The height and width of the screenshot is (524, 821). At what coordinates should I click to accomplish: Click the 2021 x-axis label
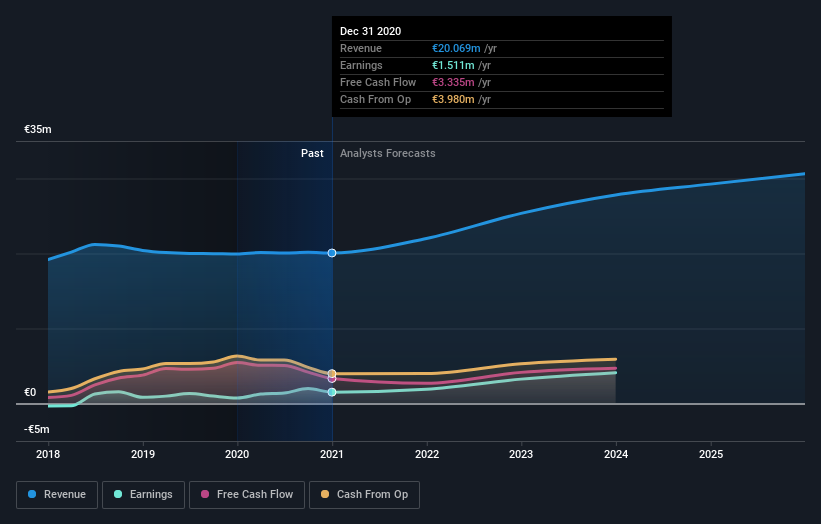[x=332, y=454]
